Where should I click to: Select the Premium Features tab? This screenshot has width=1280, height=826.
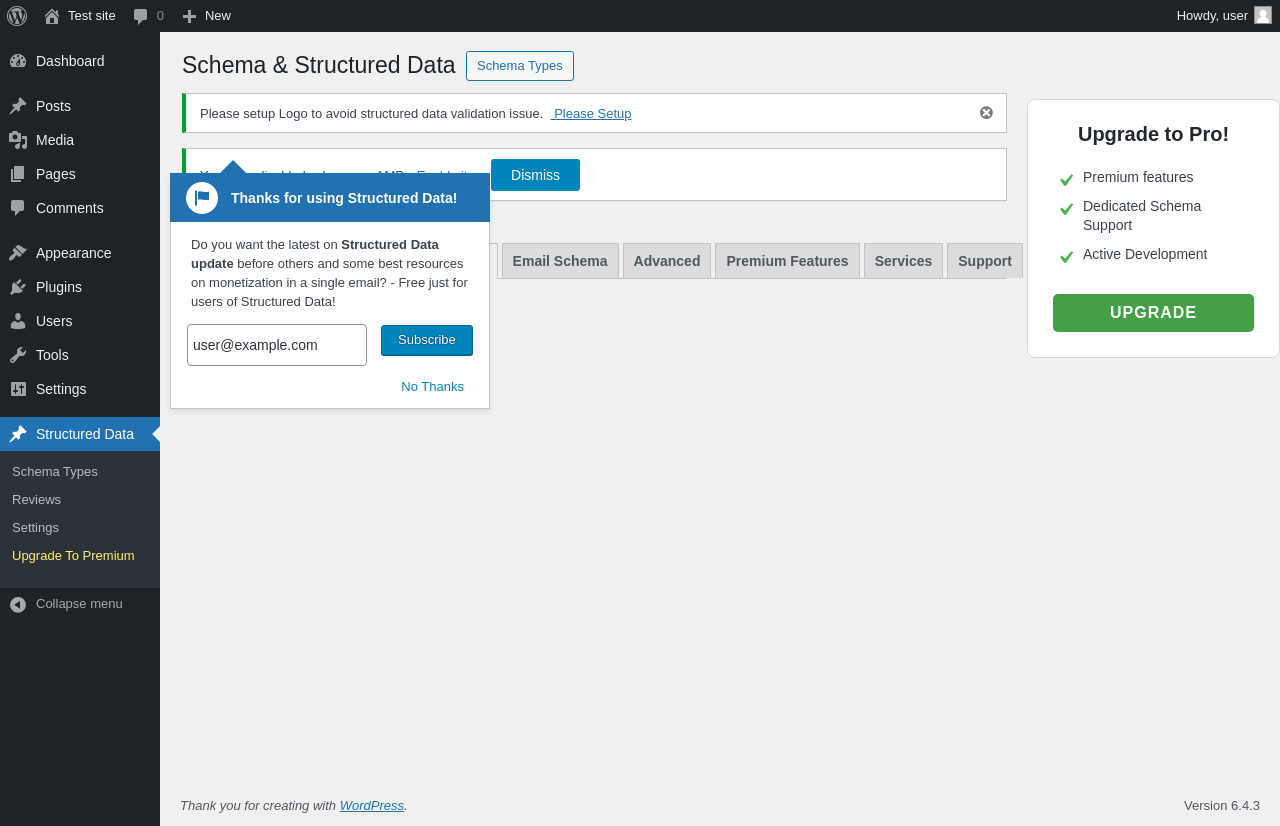click(x=787, y=261)
